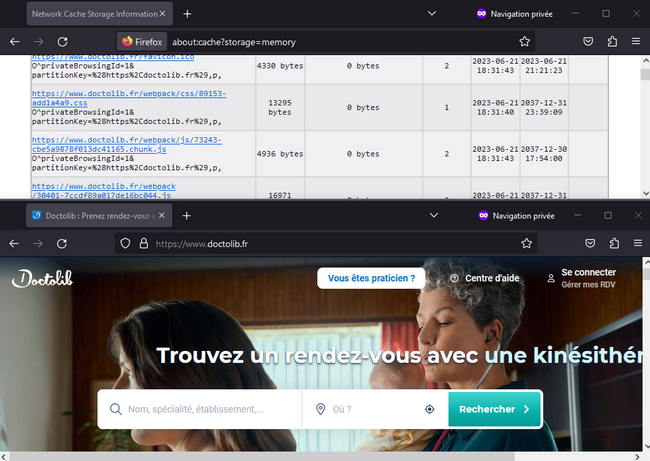Open the 30401-7ccdf89a017de16bc044.js entry link
650x461 pixels.
tap(104, 191)
